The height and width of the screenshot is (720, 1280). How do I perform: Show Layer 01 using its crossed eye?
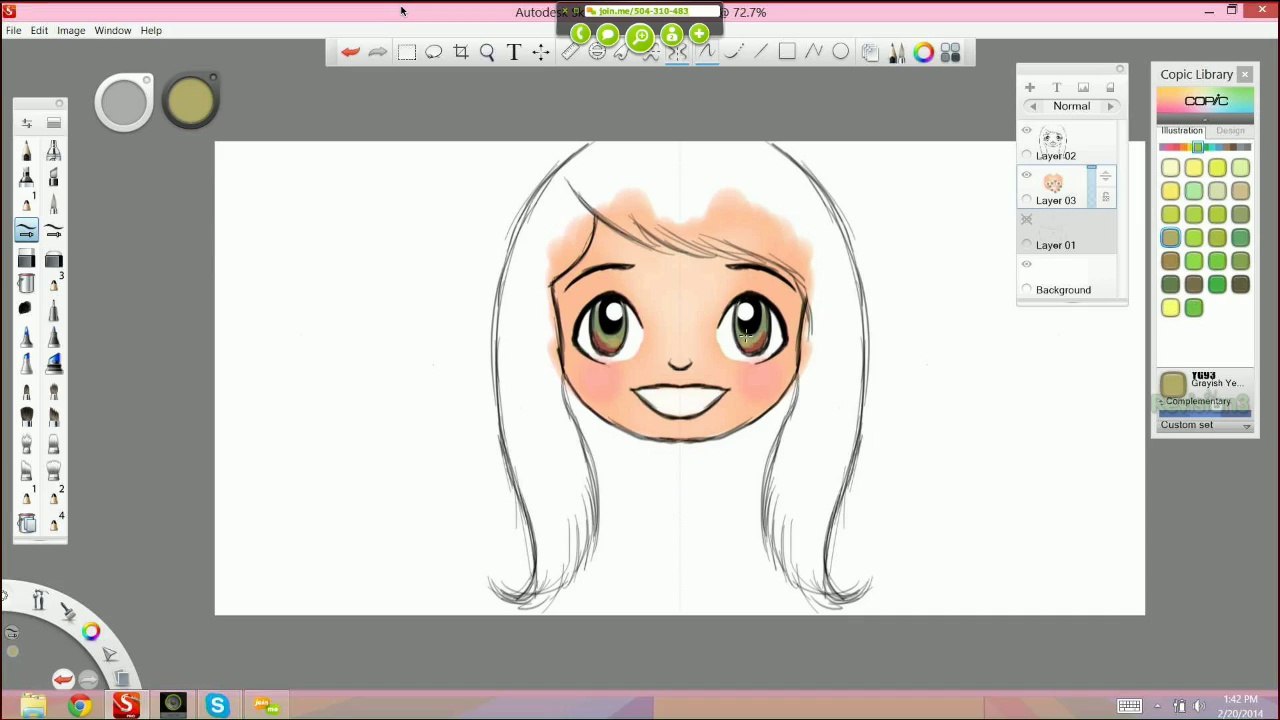(1026, 220)
